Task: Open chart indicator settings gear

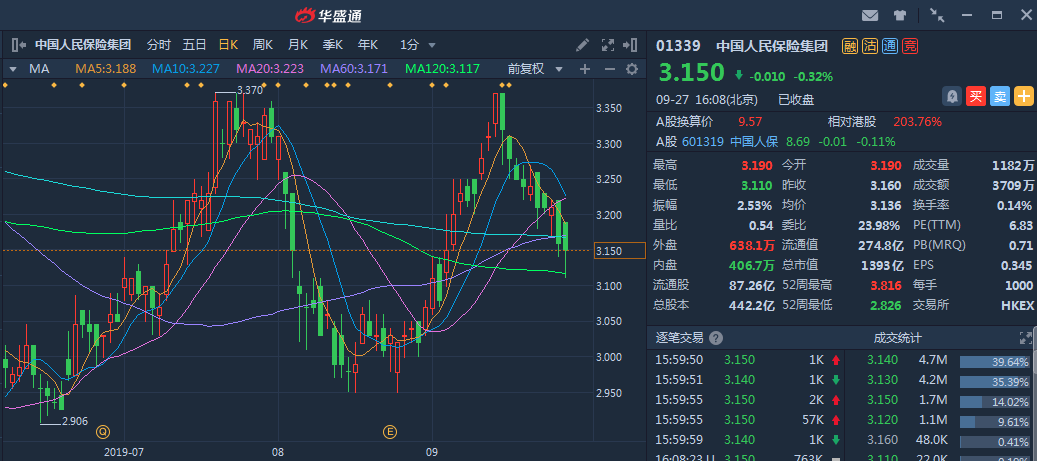Action: (631, 69)
